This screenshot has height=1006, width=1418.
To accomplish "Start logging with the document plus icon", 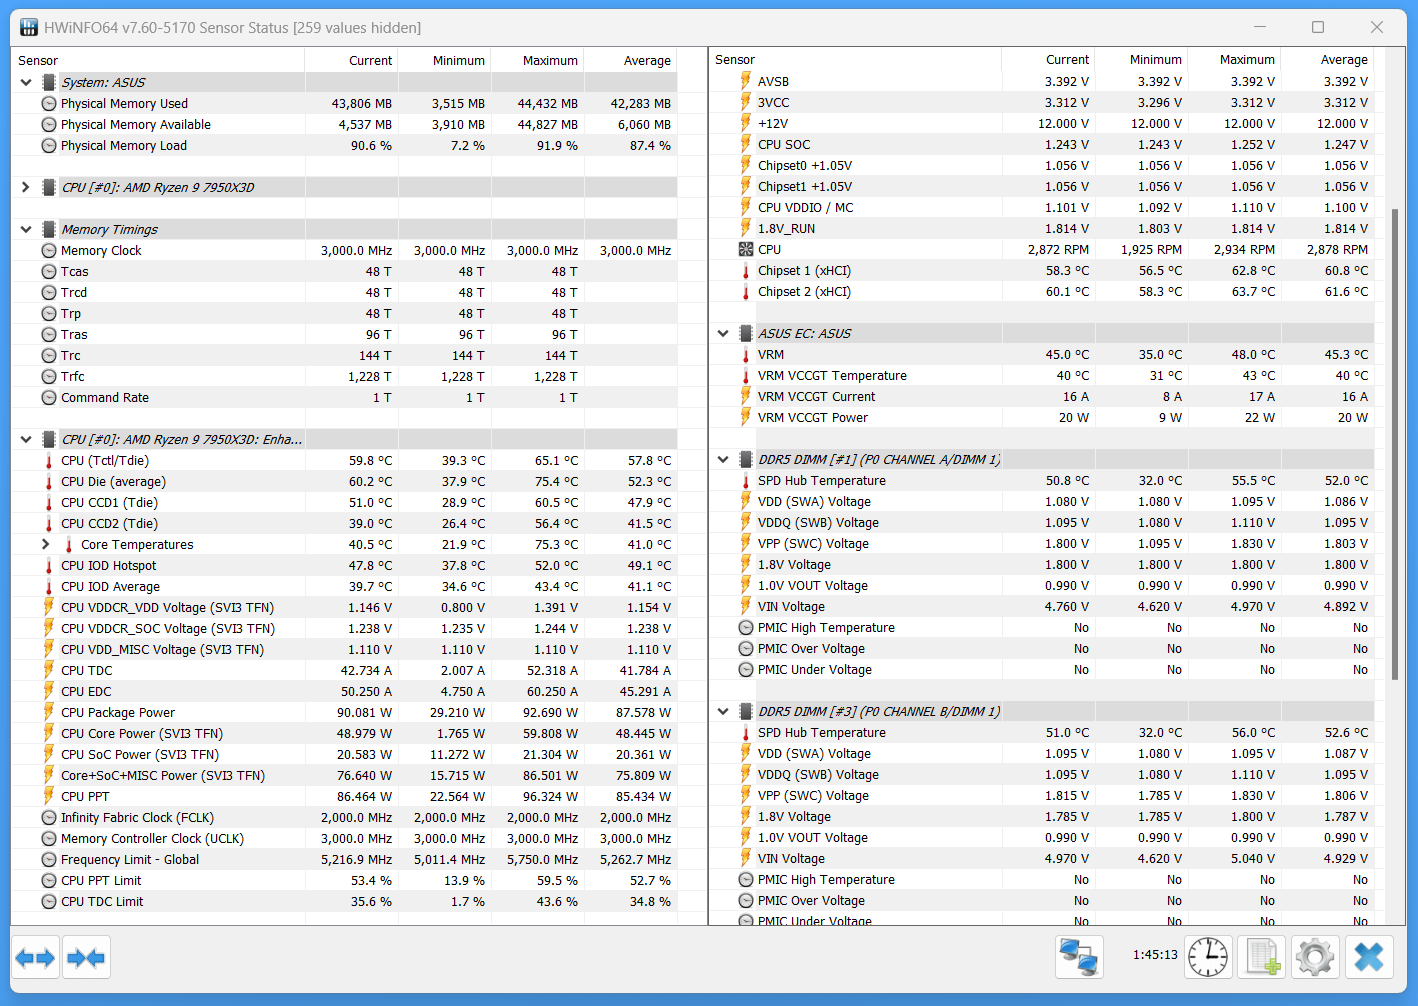I will tap(1261, 957).
